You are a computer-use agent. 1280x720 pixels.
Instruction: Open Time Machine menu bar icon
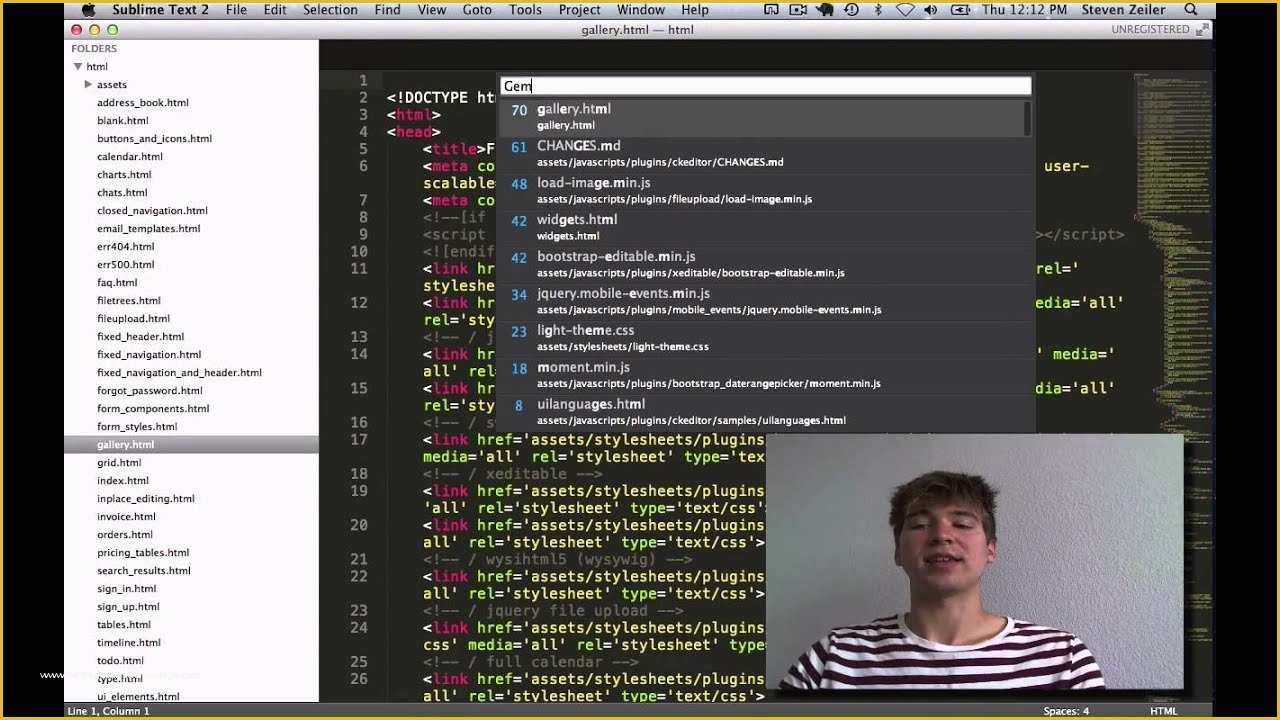[x=851, y=10]
